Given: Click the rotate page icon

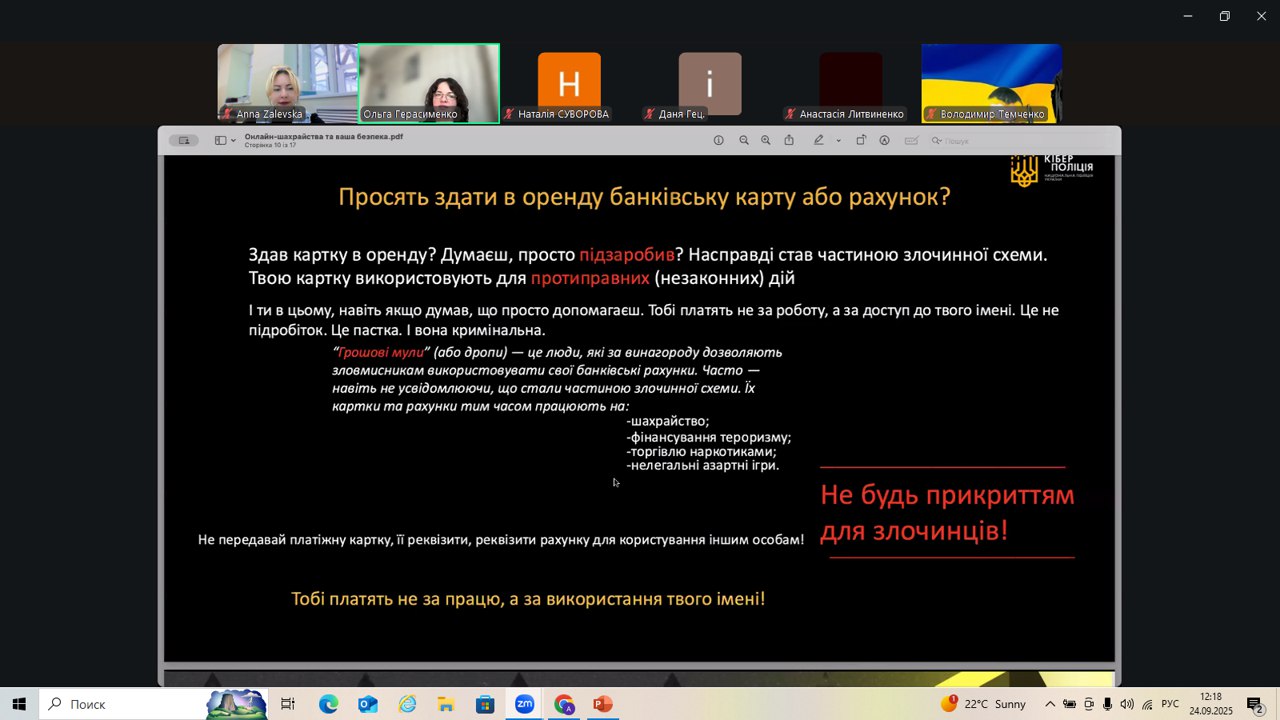Looking at the screenshot, I should pyautogui.click(x=861, y=141).
